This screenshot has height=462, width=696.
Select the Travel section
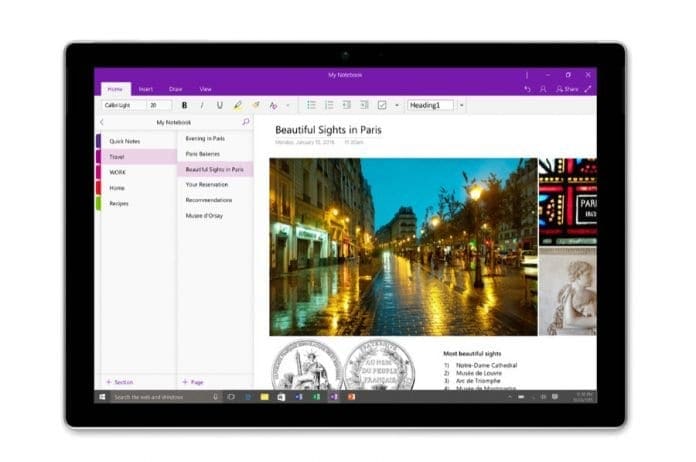pos(137,157)
